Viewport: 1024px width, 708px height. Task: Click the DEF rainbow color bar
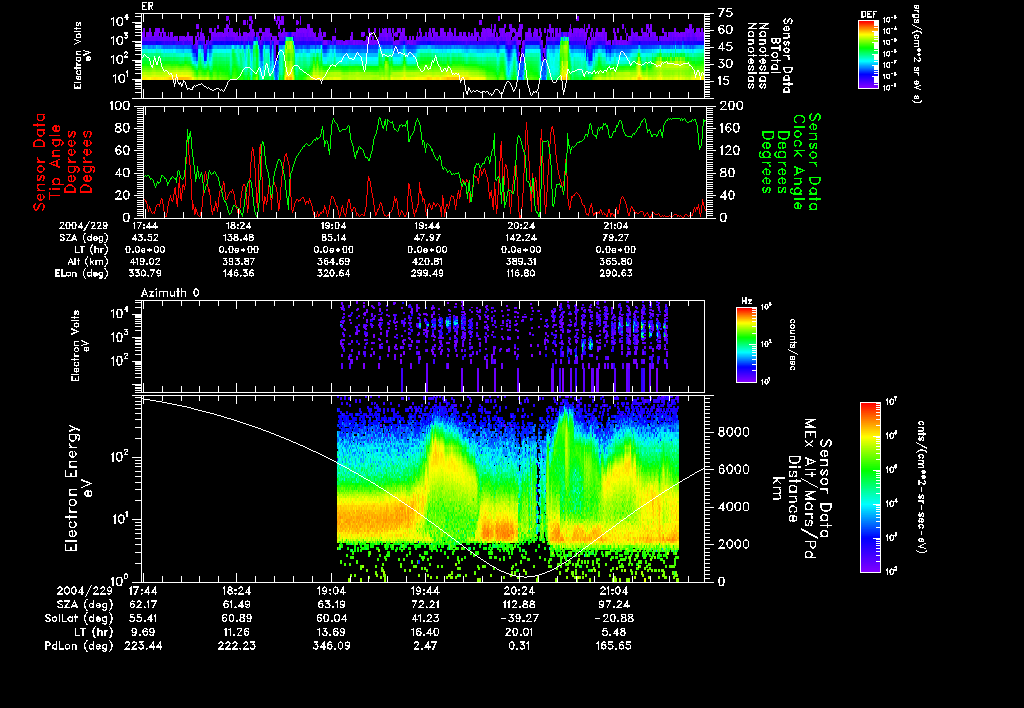[x=868, y=54]
